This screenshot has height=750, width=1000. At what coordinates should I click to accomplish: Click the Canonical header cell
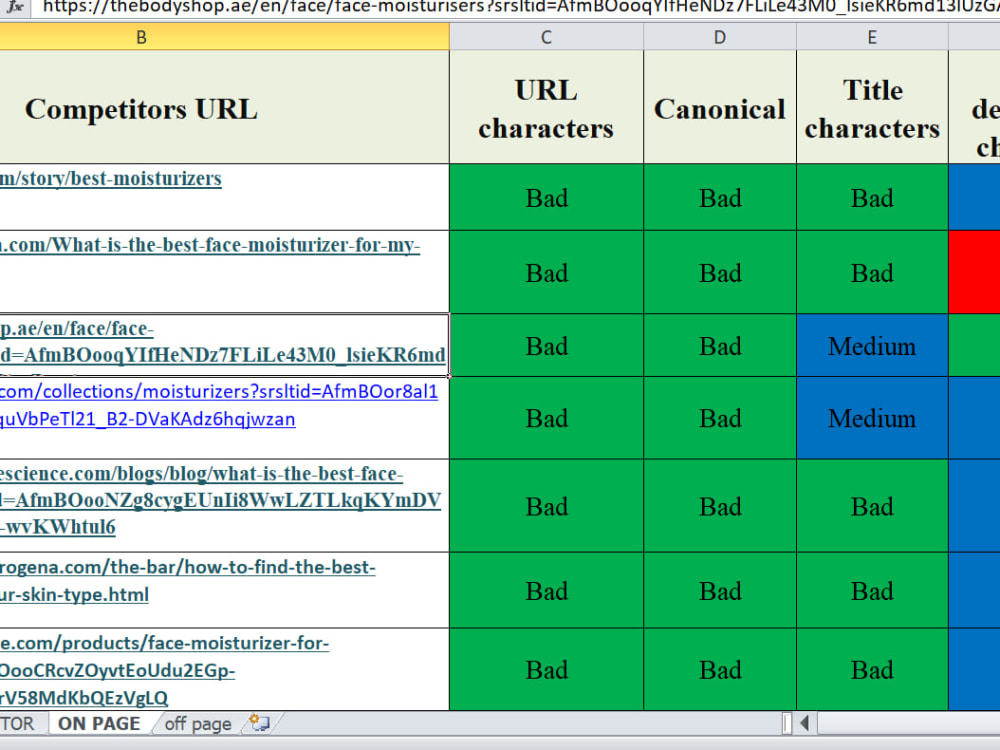pos(720,107)
